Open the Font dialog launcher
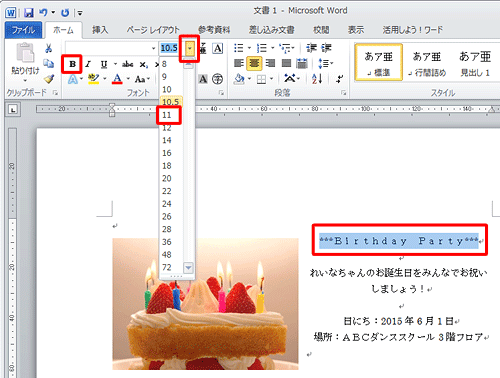500x378 pixels. tap(221, 93)
